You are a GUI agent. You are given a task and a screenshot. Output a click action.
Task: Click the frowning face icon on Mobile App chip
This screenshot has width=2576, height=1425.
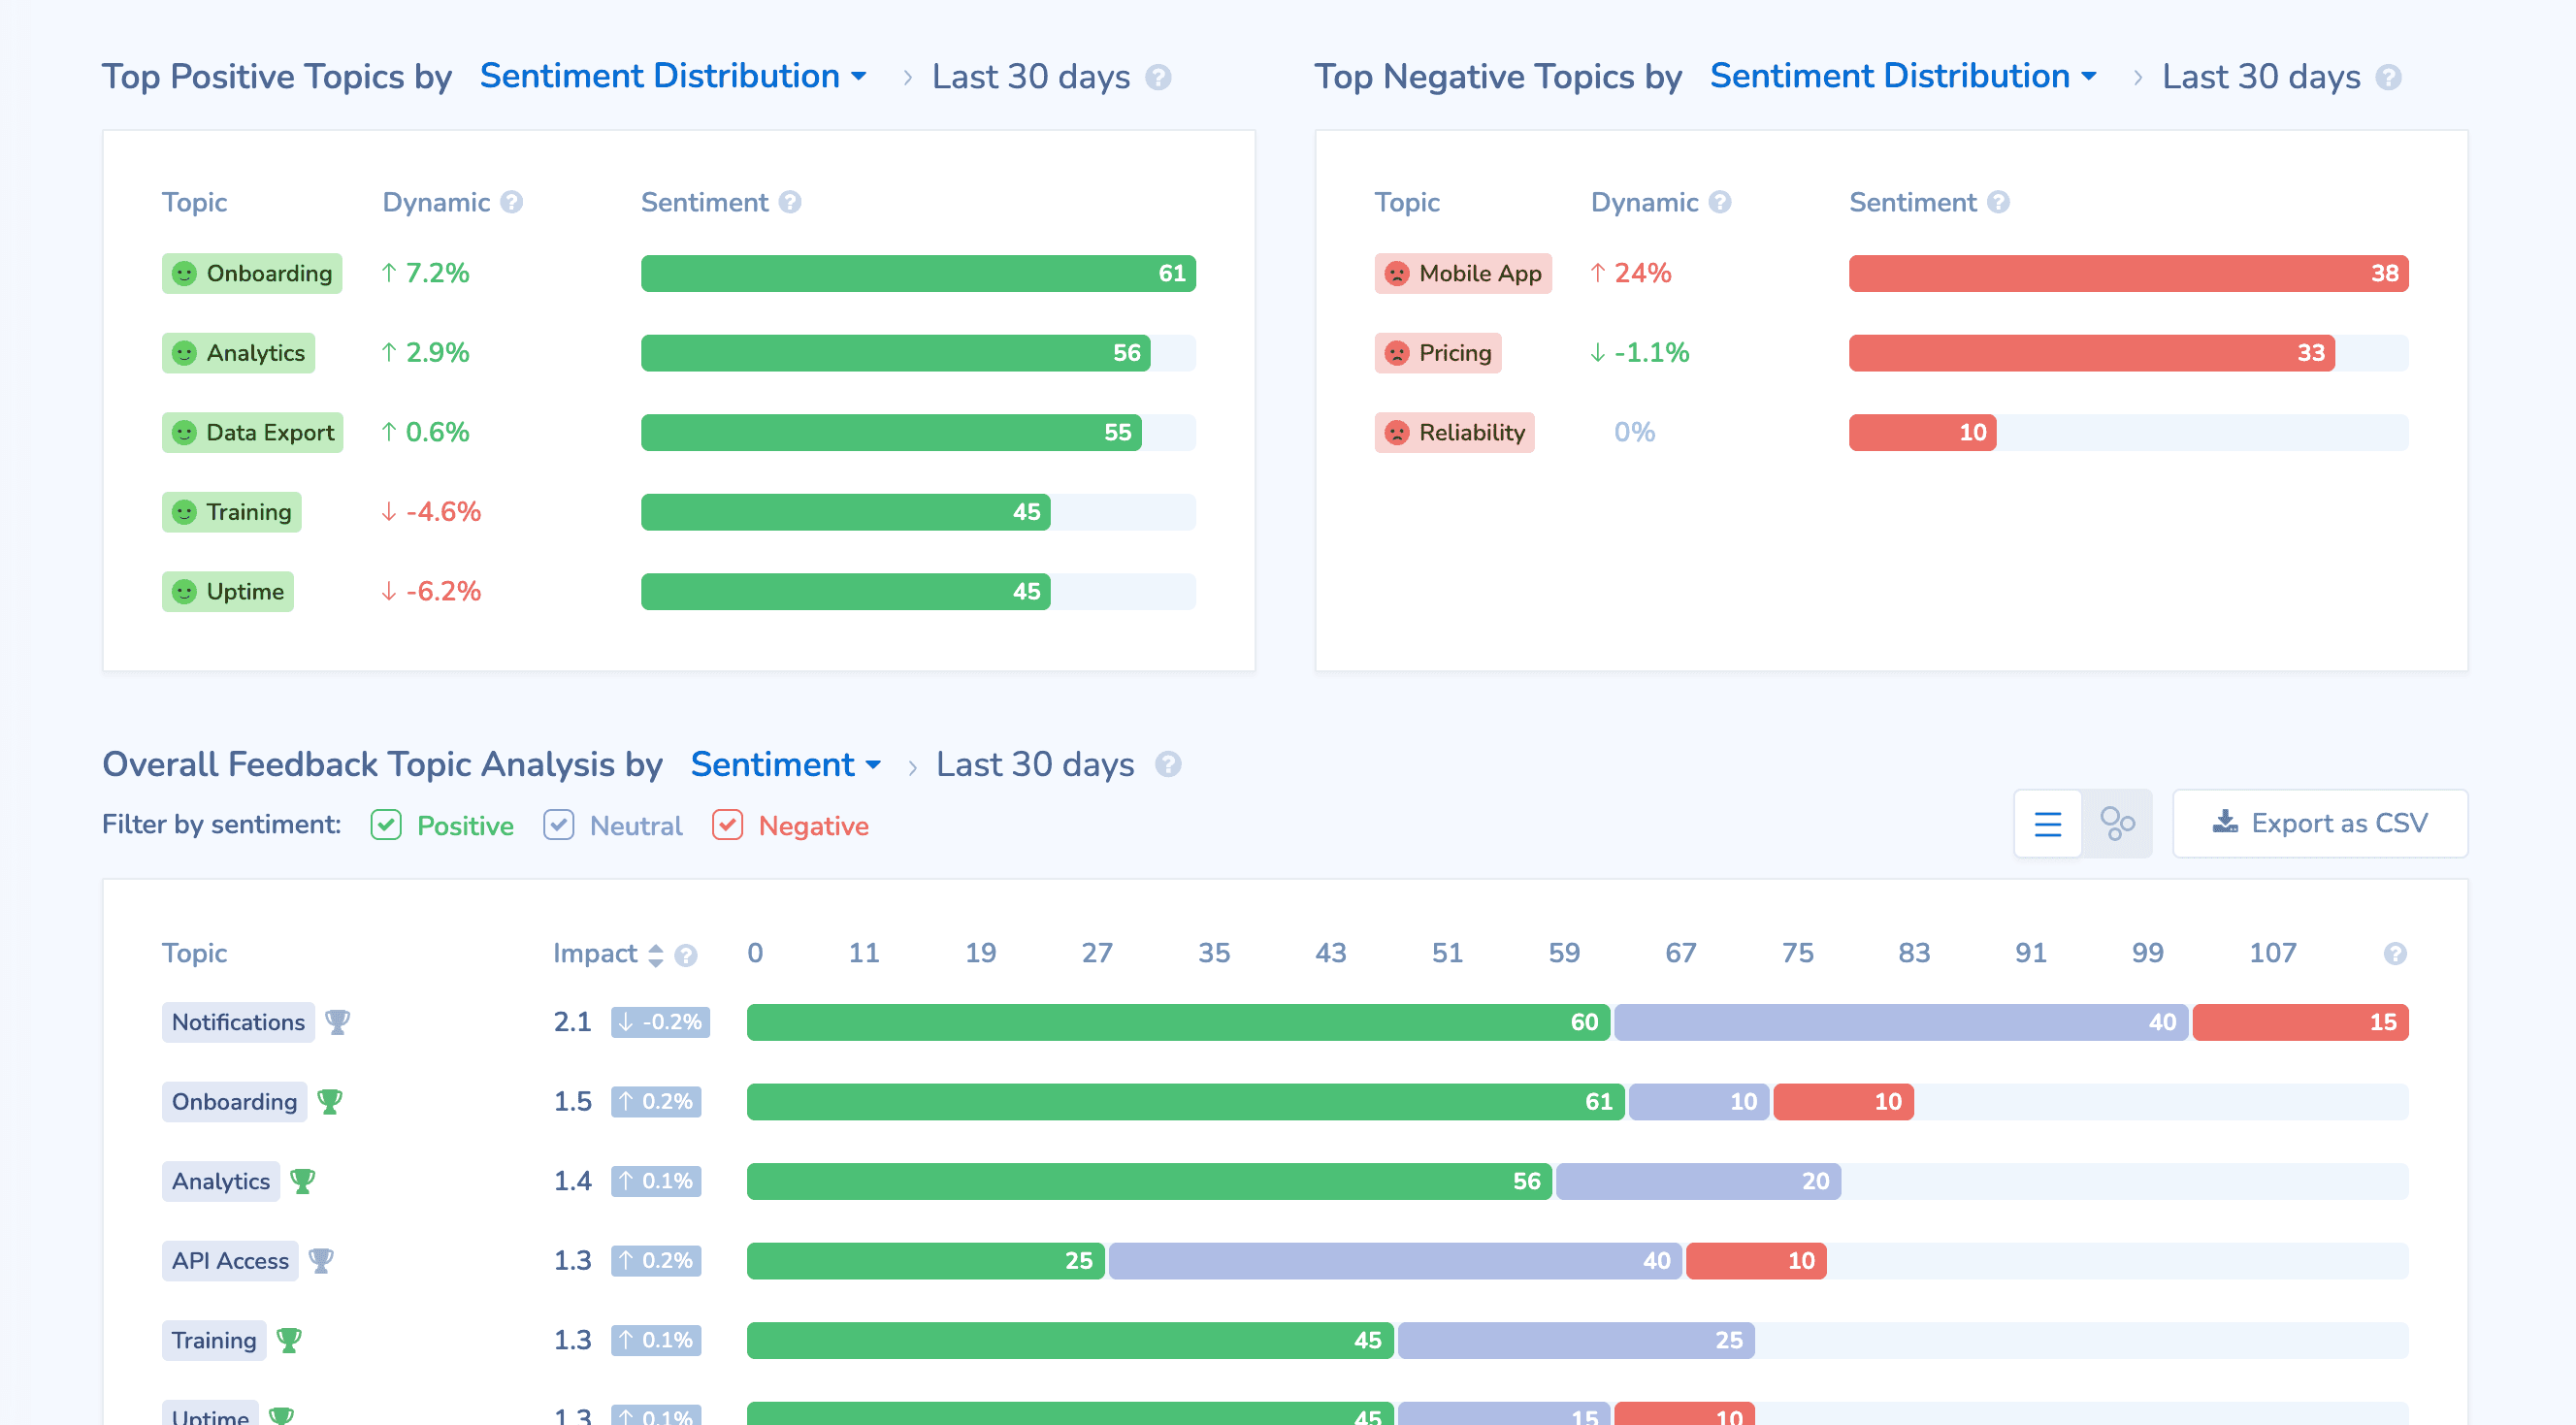1398,273
